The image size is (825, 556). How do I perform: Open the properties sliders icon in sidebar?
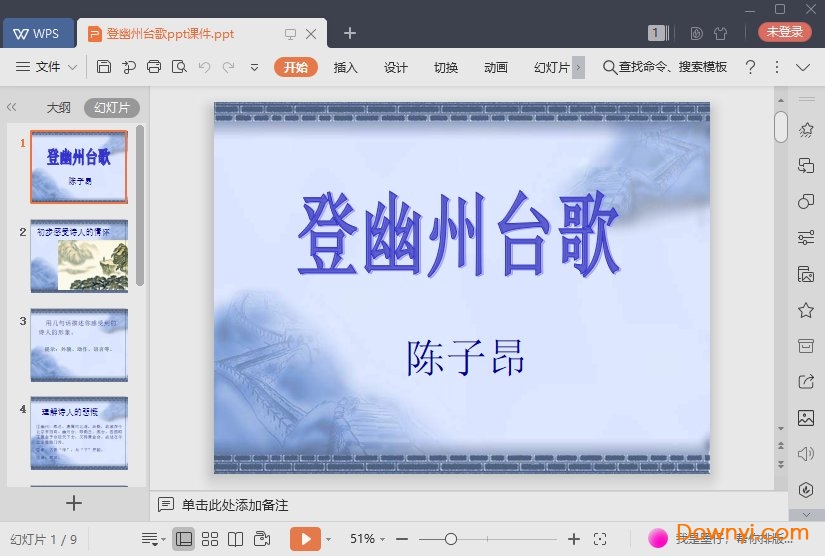click(806, 238)
